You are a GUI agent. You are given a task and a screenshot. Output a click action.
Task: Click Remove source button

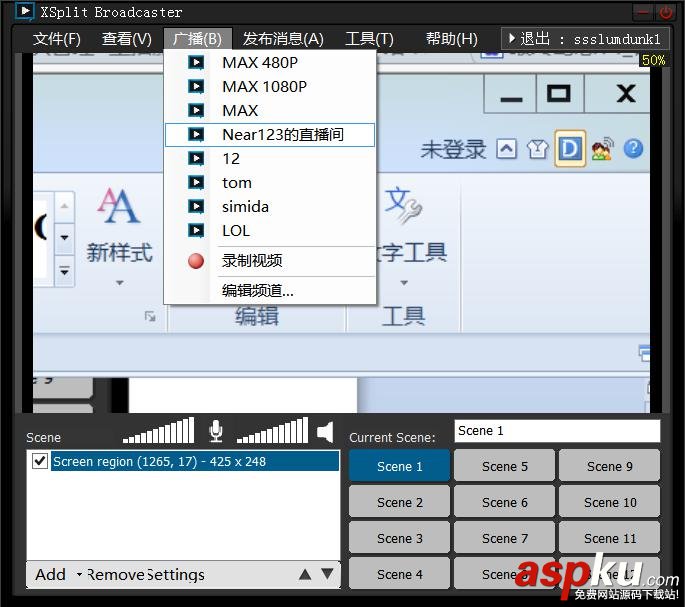coord(116,574)
